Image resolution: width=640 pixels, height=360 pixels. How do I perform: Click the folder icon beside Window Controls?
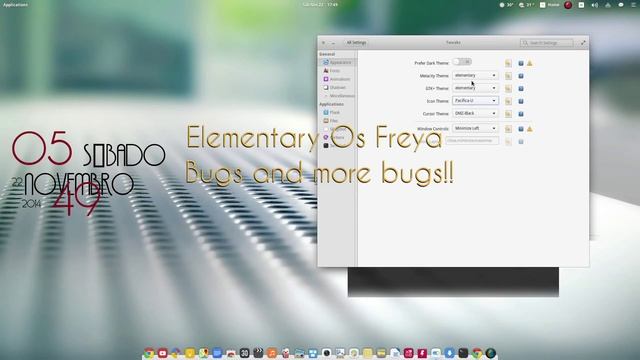pos(508,129)
